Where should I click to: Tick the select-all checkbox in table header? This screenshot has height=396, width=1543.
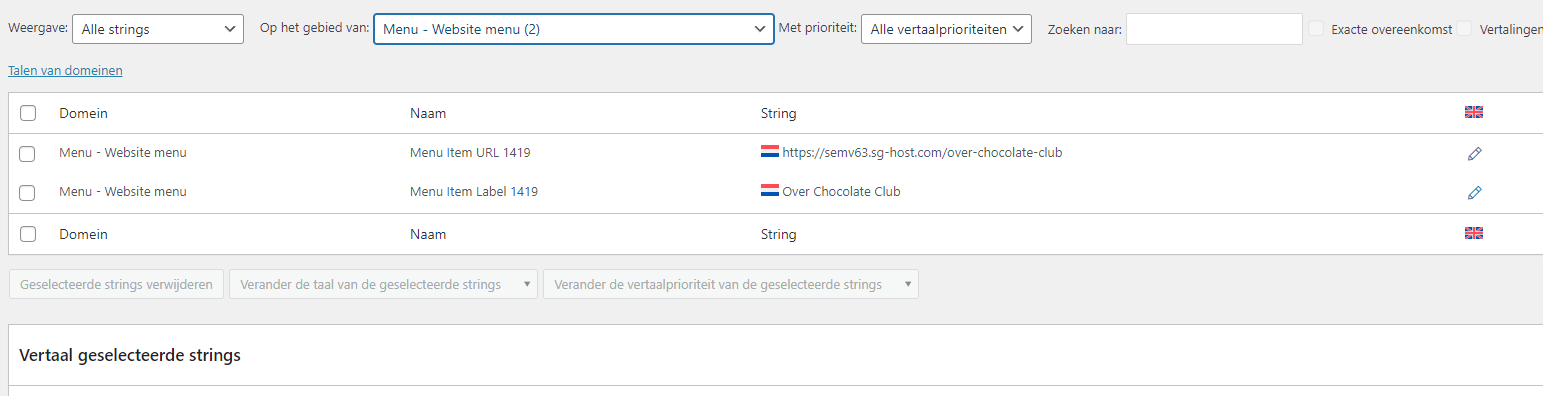(x=28, y=114)
